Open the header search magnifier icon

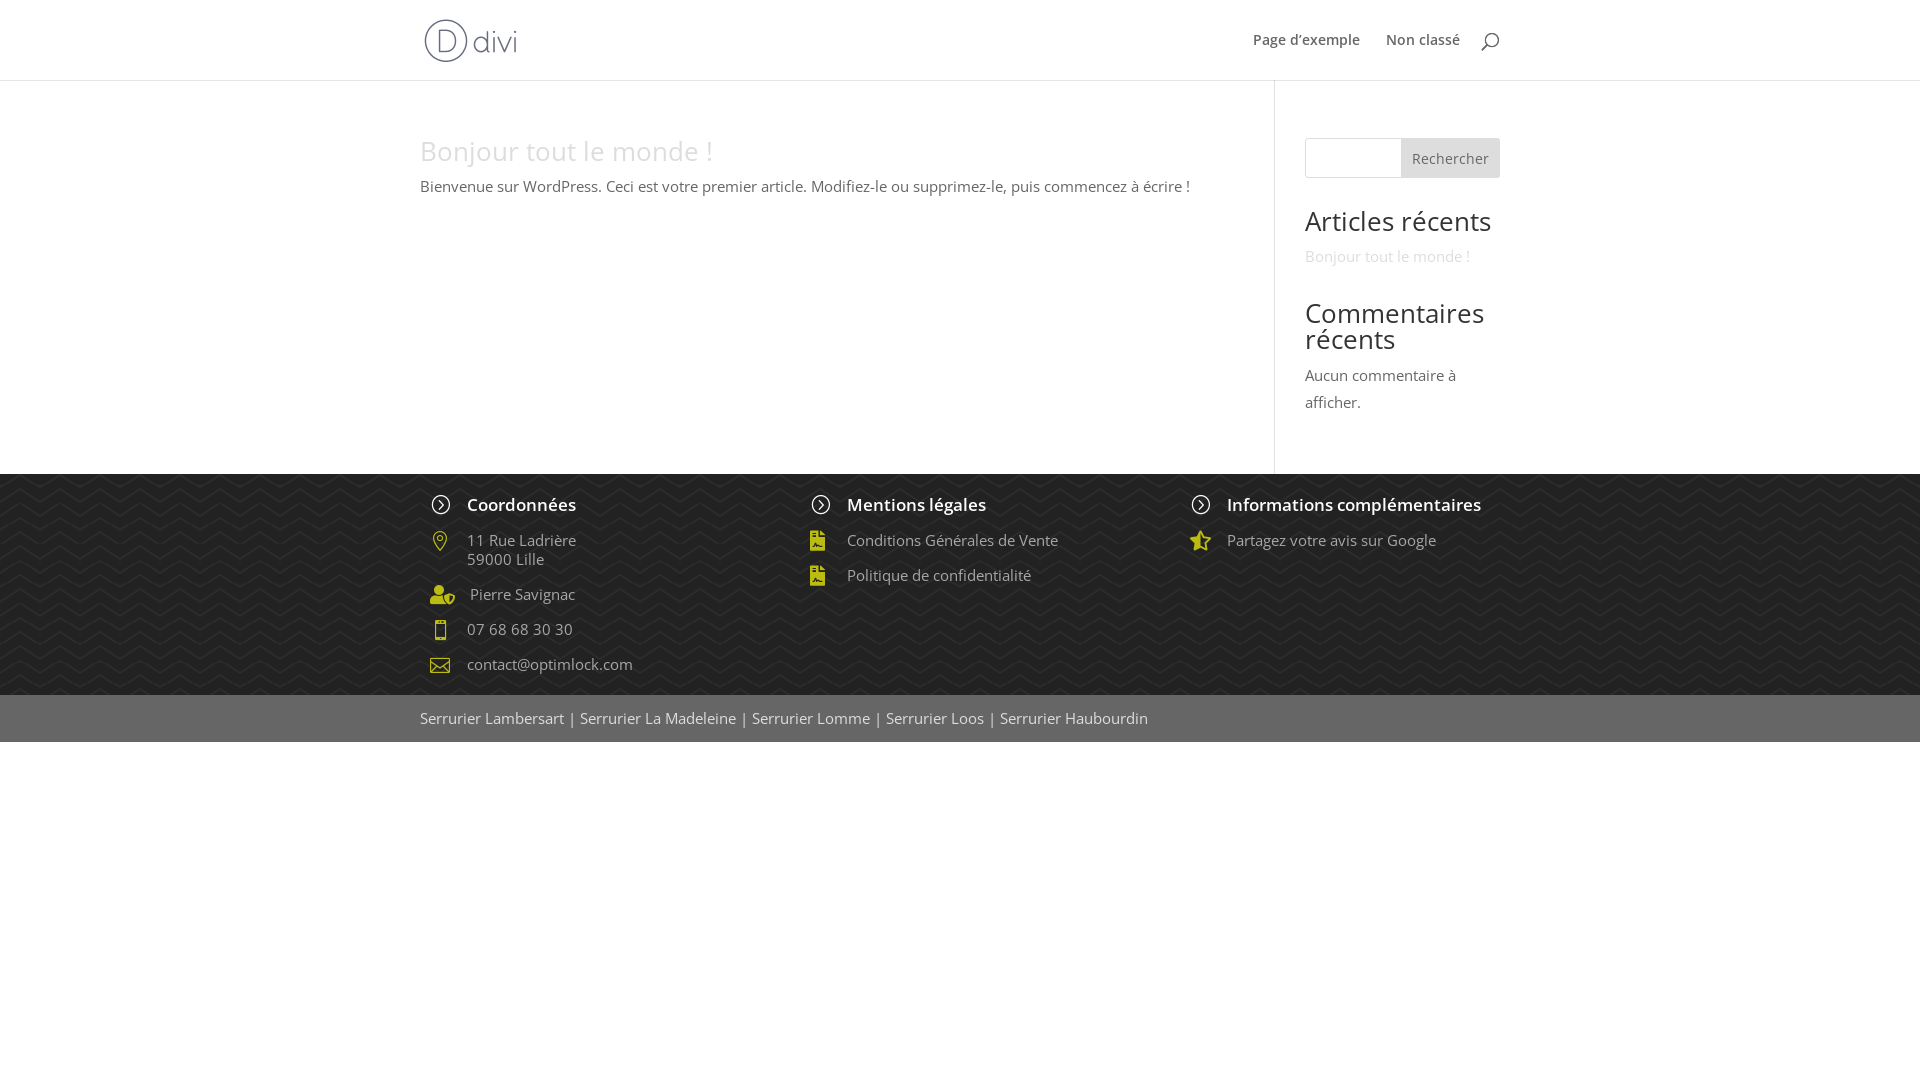[x=1490, y=41]
